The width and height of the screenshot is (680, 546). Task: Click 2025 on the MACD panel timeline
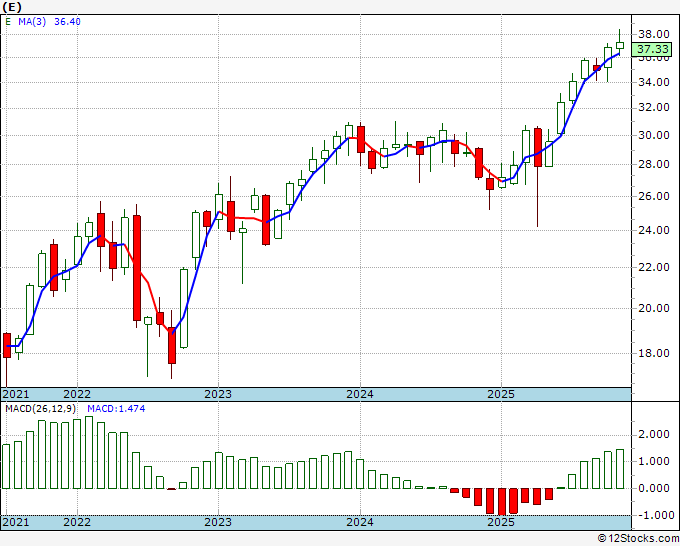(501, 522)
